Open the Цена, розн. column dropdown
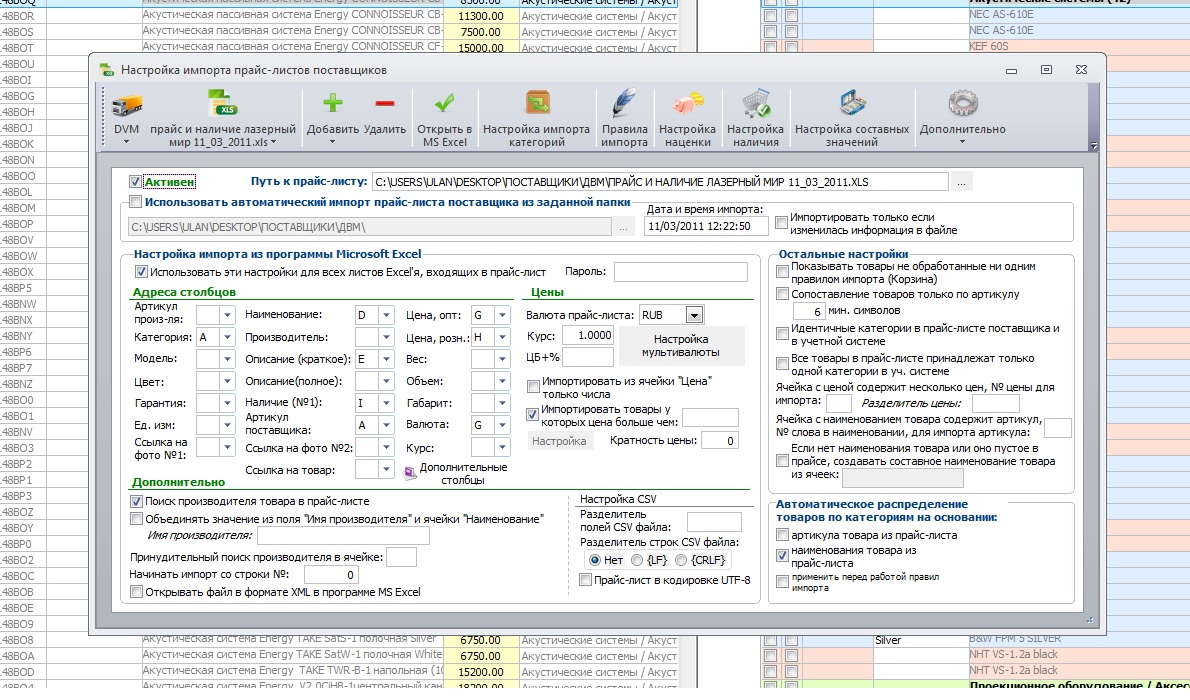The height and width of the screenshot is (700, 1190). click(x=502, y=337)
